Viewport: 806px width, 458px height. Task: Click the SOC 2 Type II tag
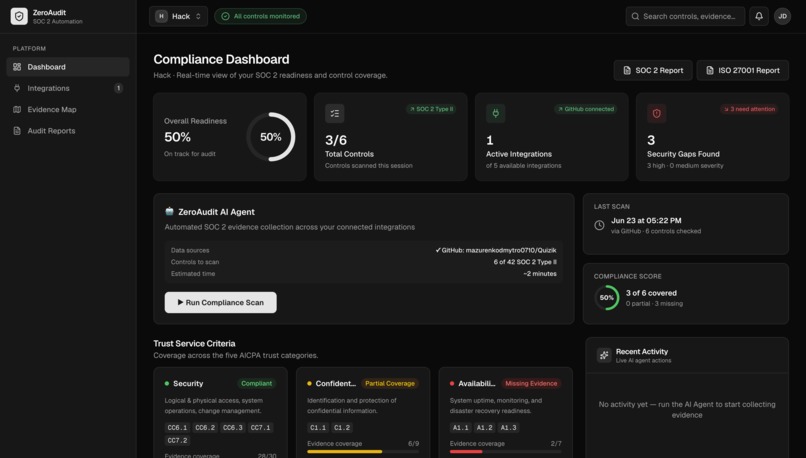point(431,109)
